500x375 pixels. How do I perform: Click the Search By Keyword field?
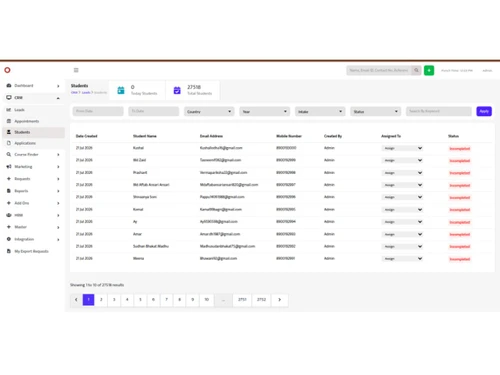pos(439,111)
